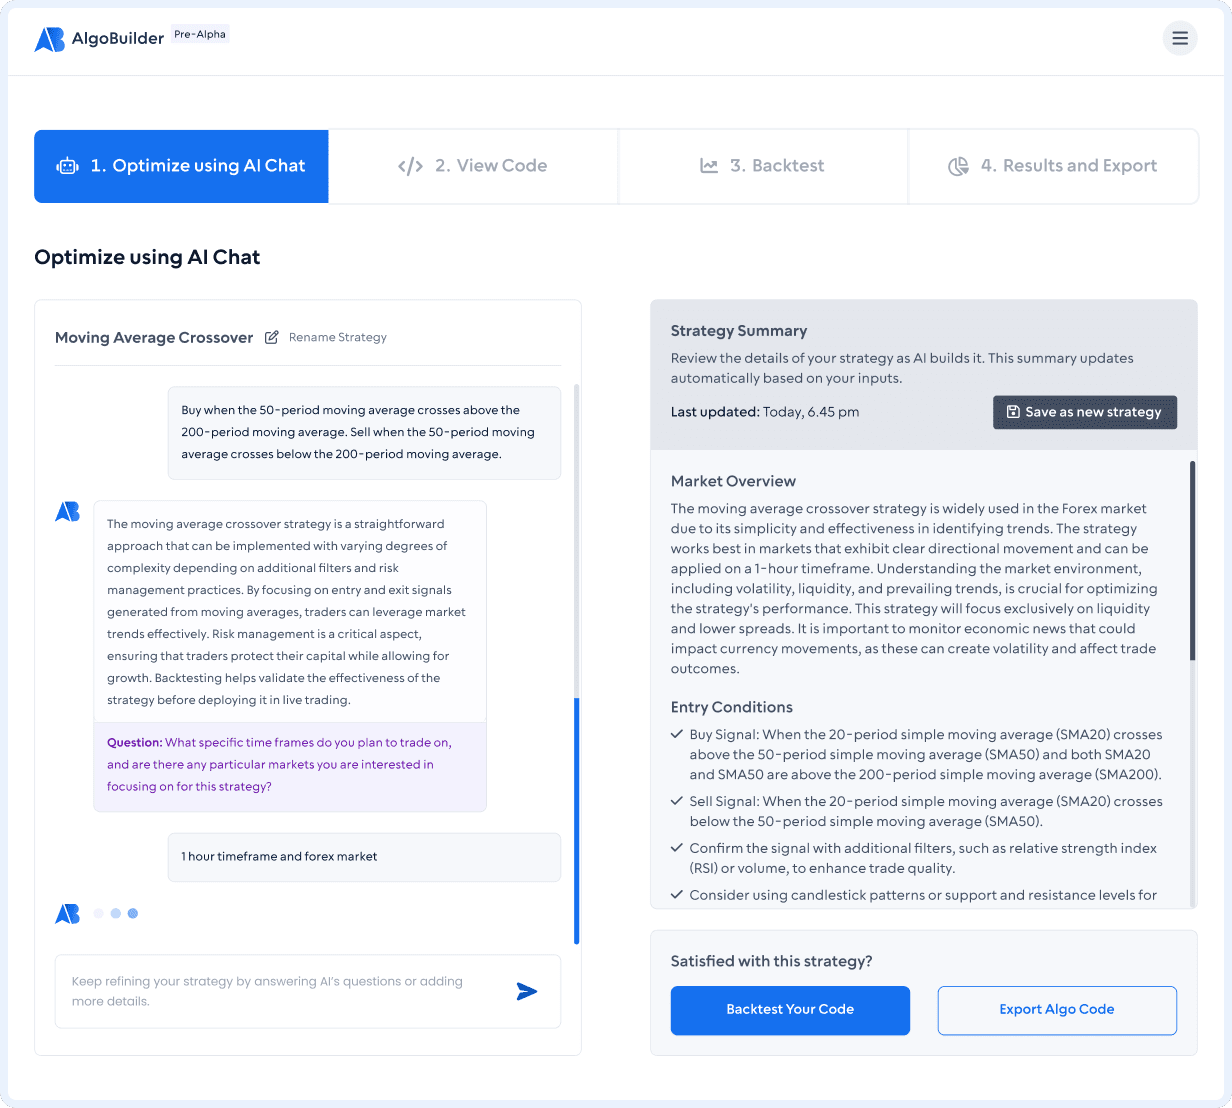Click the AlgoBuilder logo icon

(49, 38)
